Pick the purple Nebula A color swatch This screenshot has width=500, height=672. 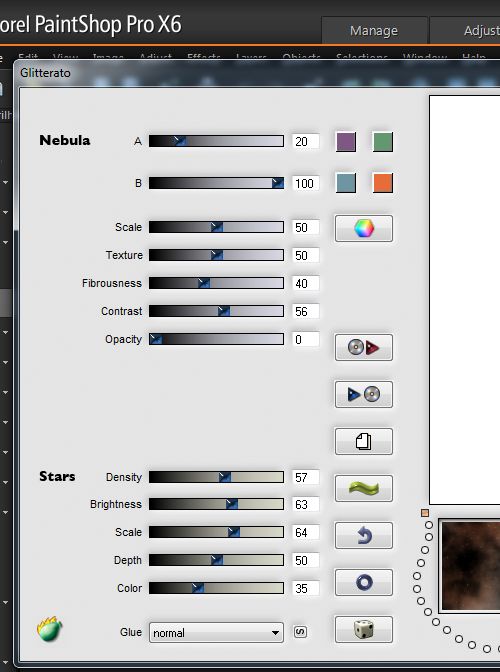(346, 142)
